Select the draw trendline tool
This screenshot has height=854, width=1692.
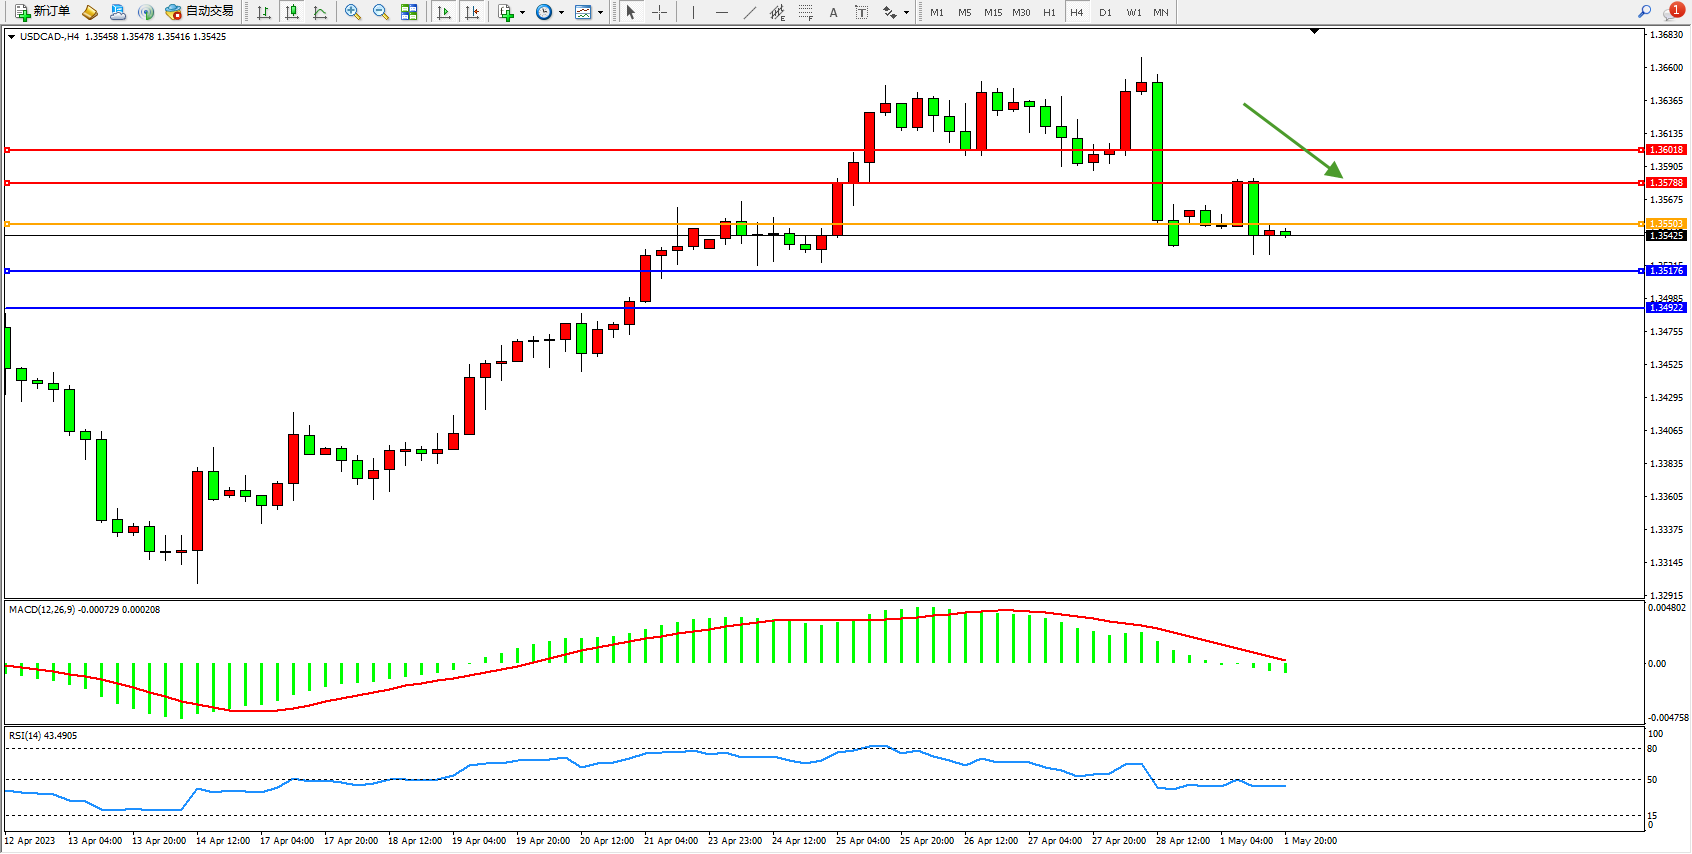point(750,12)
